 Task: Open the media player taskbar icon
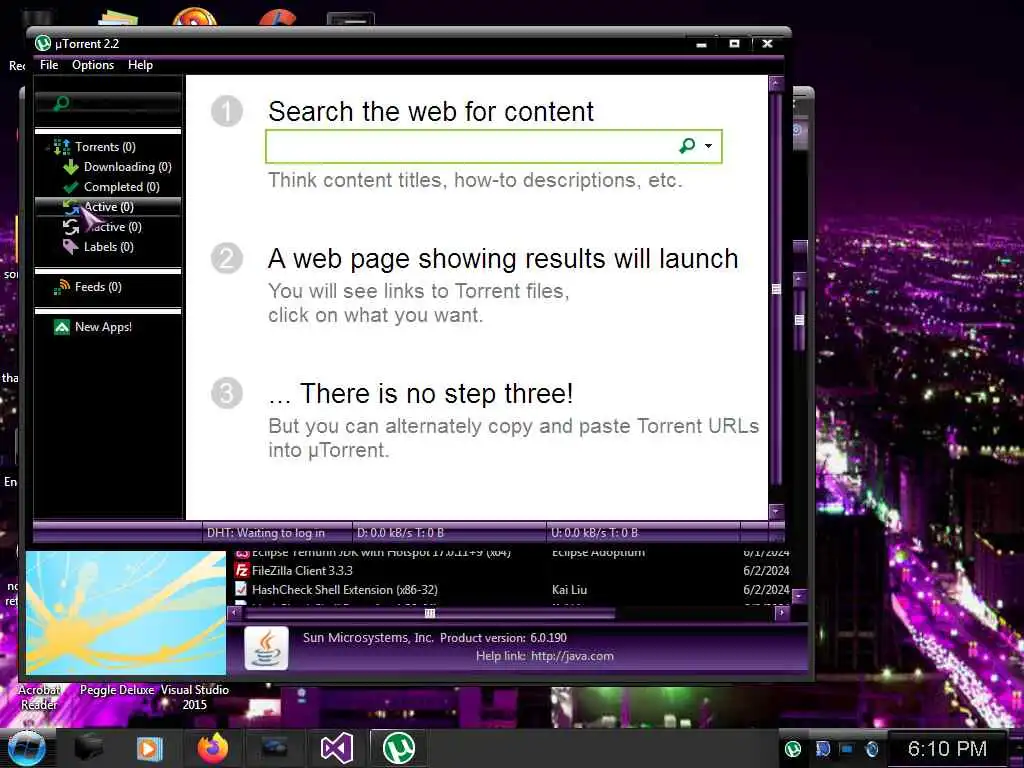click(x=150, y=748)
